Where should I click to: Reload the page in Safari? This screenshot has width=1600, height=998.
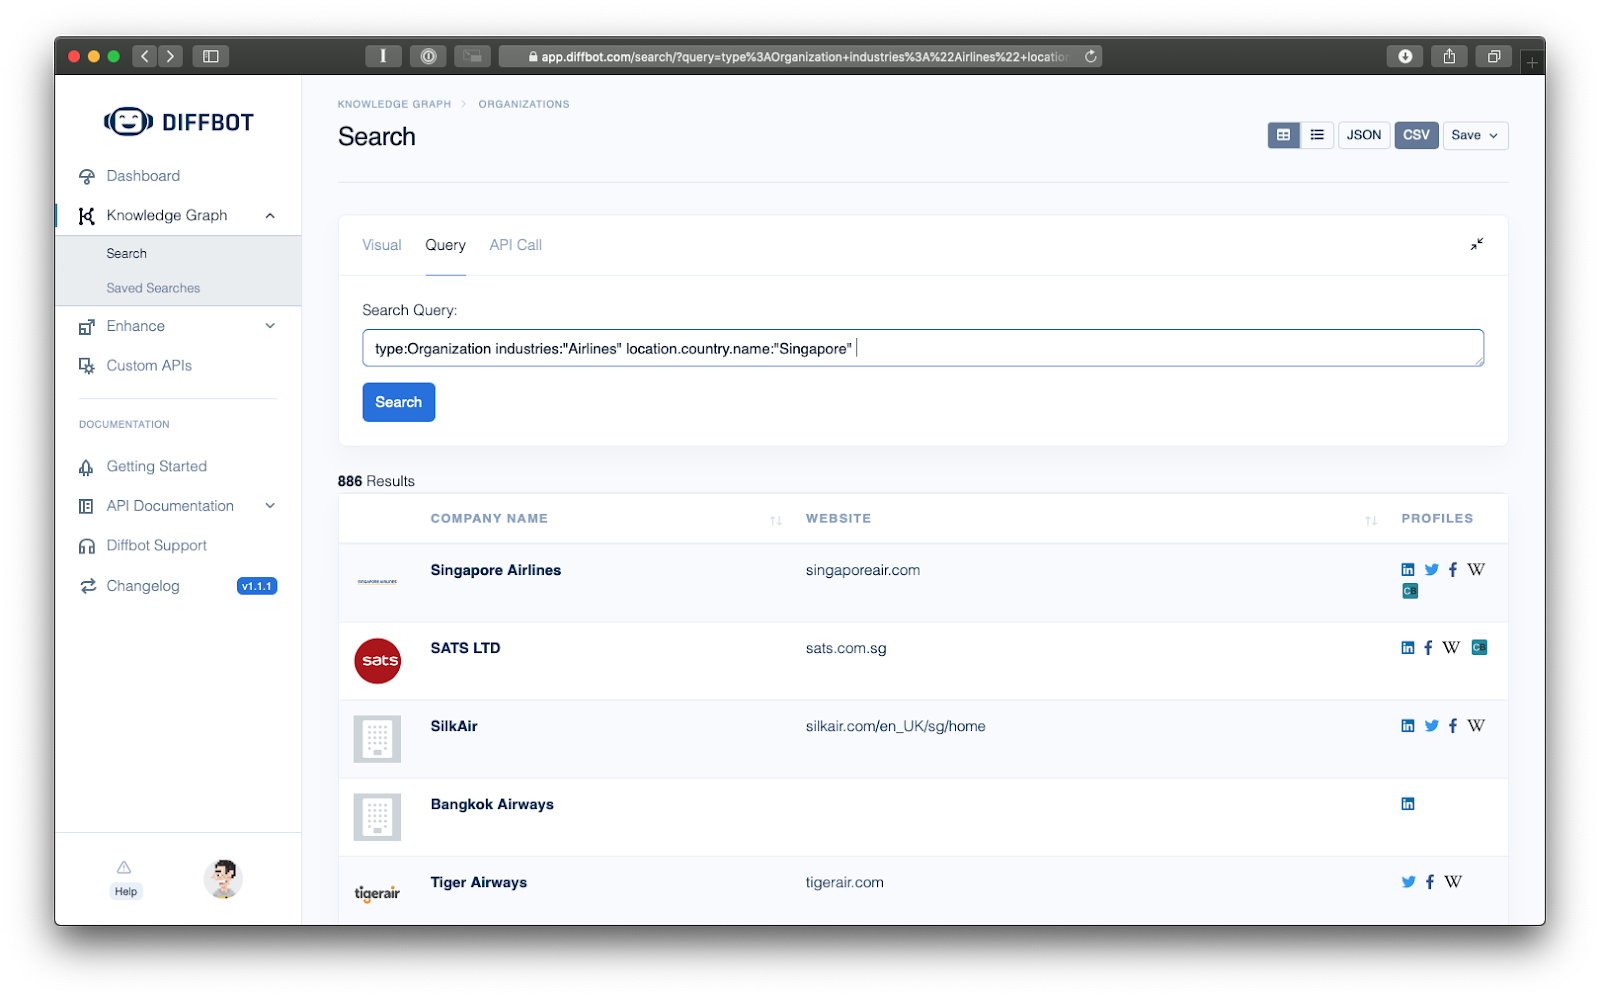[x=1091, y=56]
